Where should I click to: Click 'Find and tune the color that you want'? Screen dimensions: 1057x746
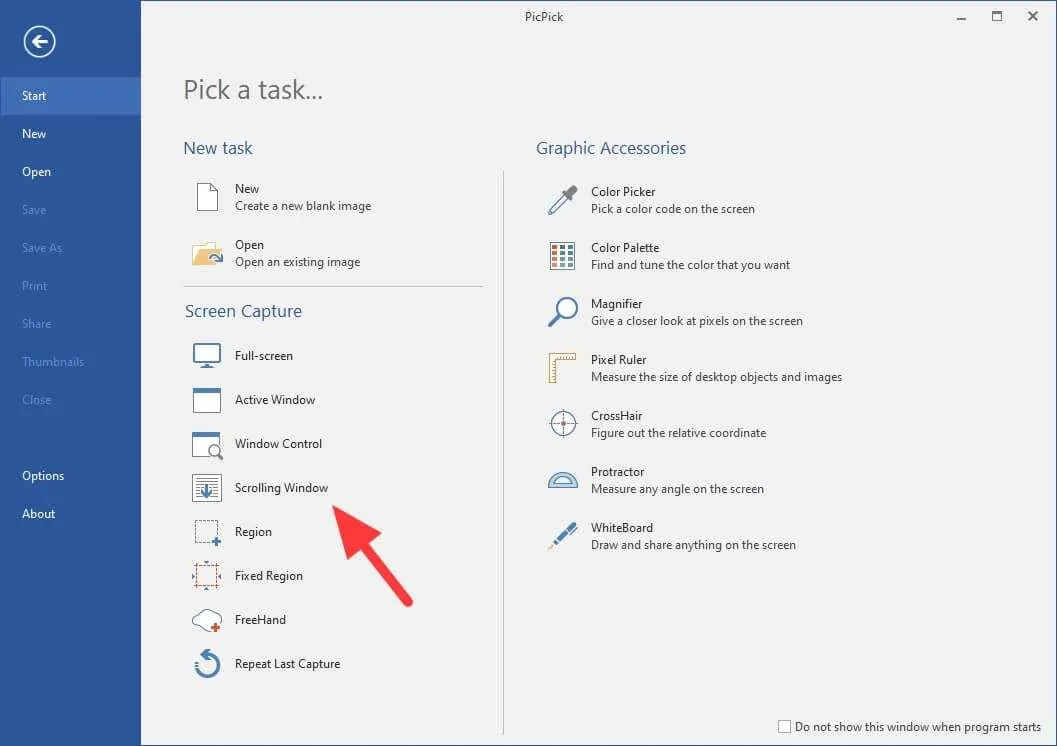point(690,265)
